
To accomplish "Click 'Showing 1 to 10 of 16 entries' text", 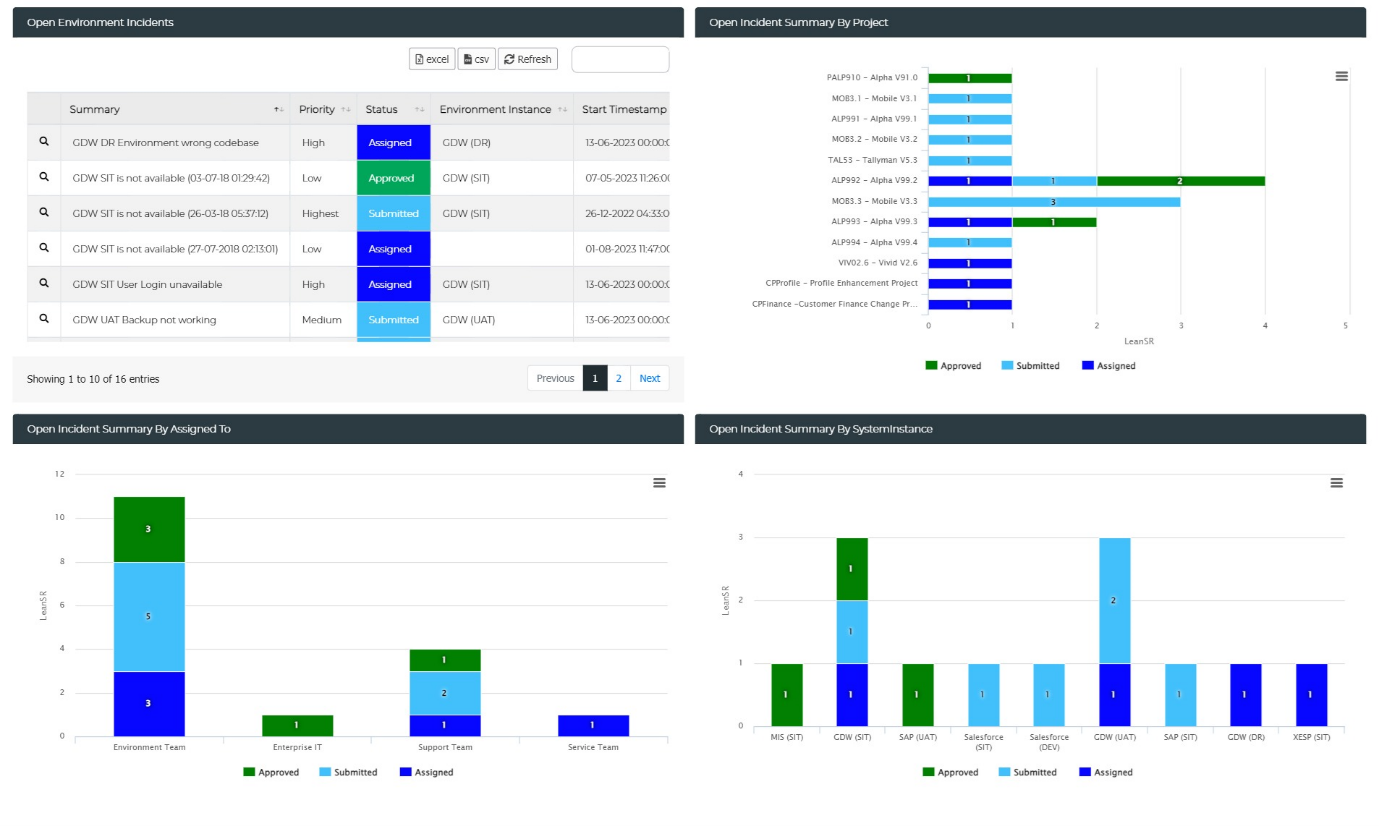I will point(93,379).
